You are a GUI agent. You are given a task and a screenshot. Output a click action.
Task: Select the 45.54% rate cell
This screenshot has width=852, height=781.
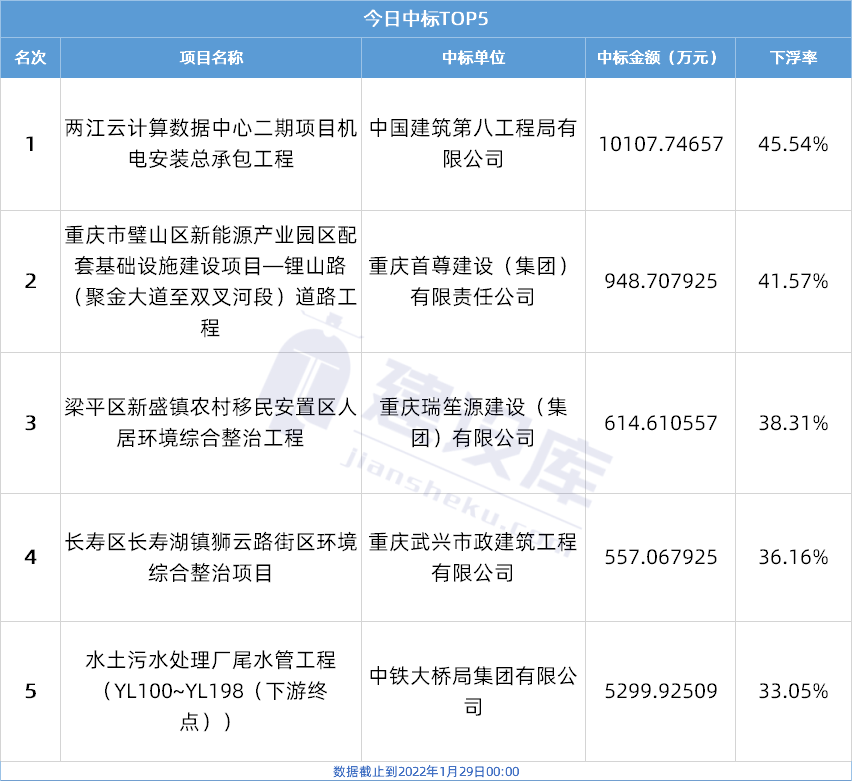tap(793, 144)
